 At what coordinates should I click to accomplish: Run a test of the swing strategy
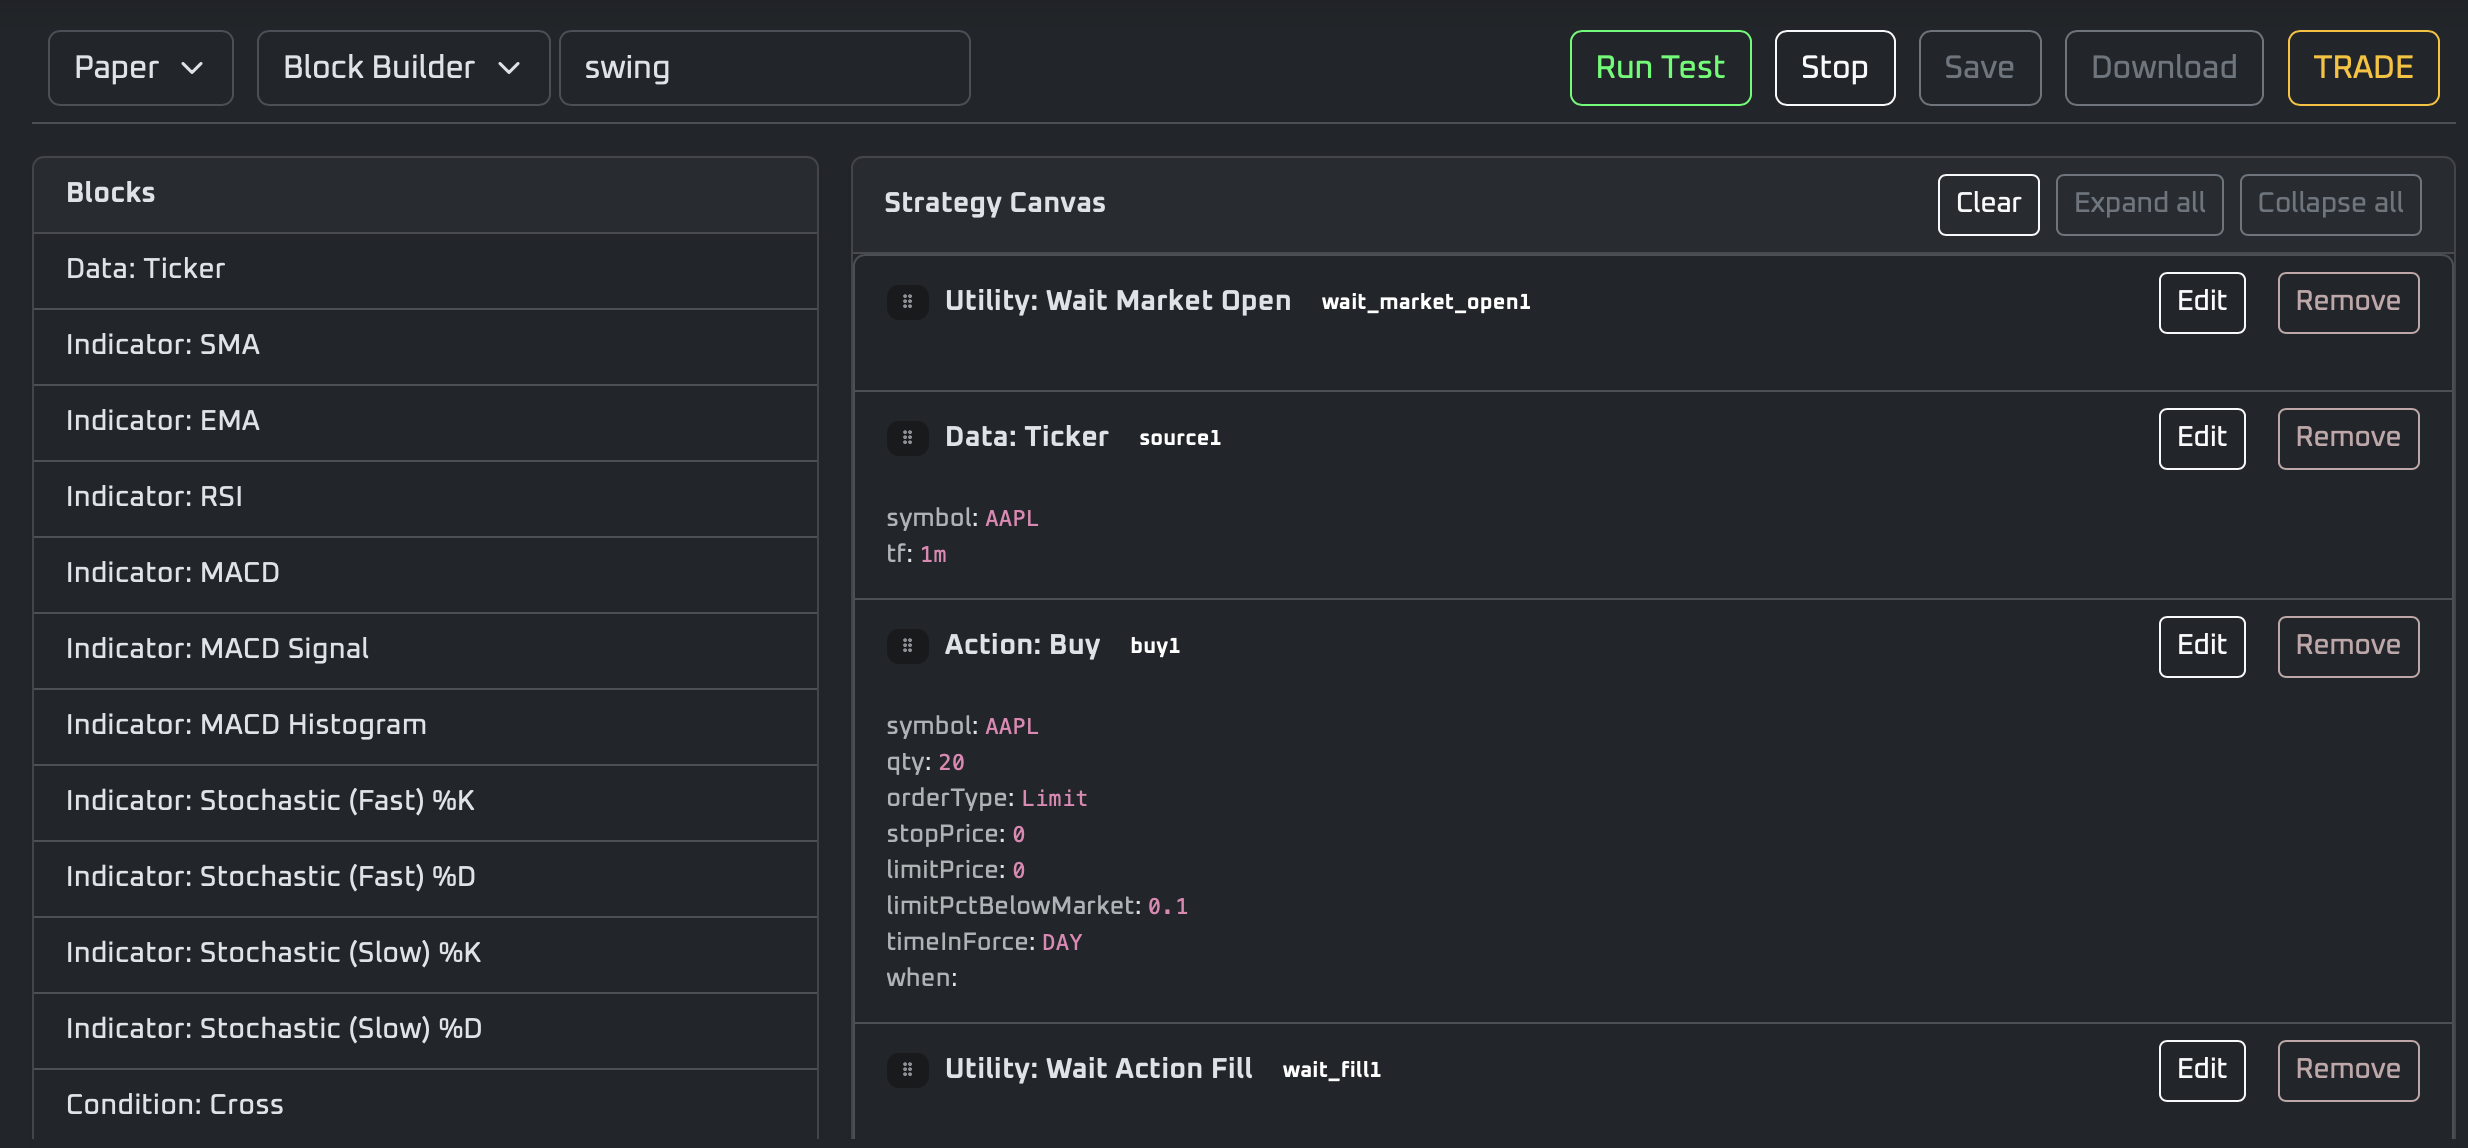(x=1660, y=67)
